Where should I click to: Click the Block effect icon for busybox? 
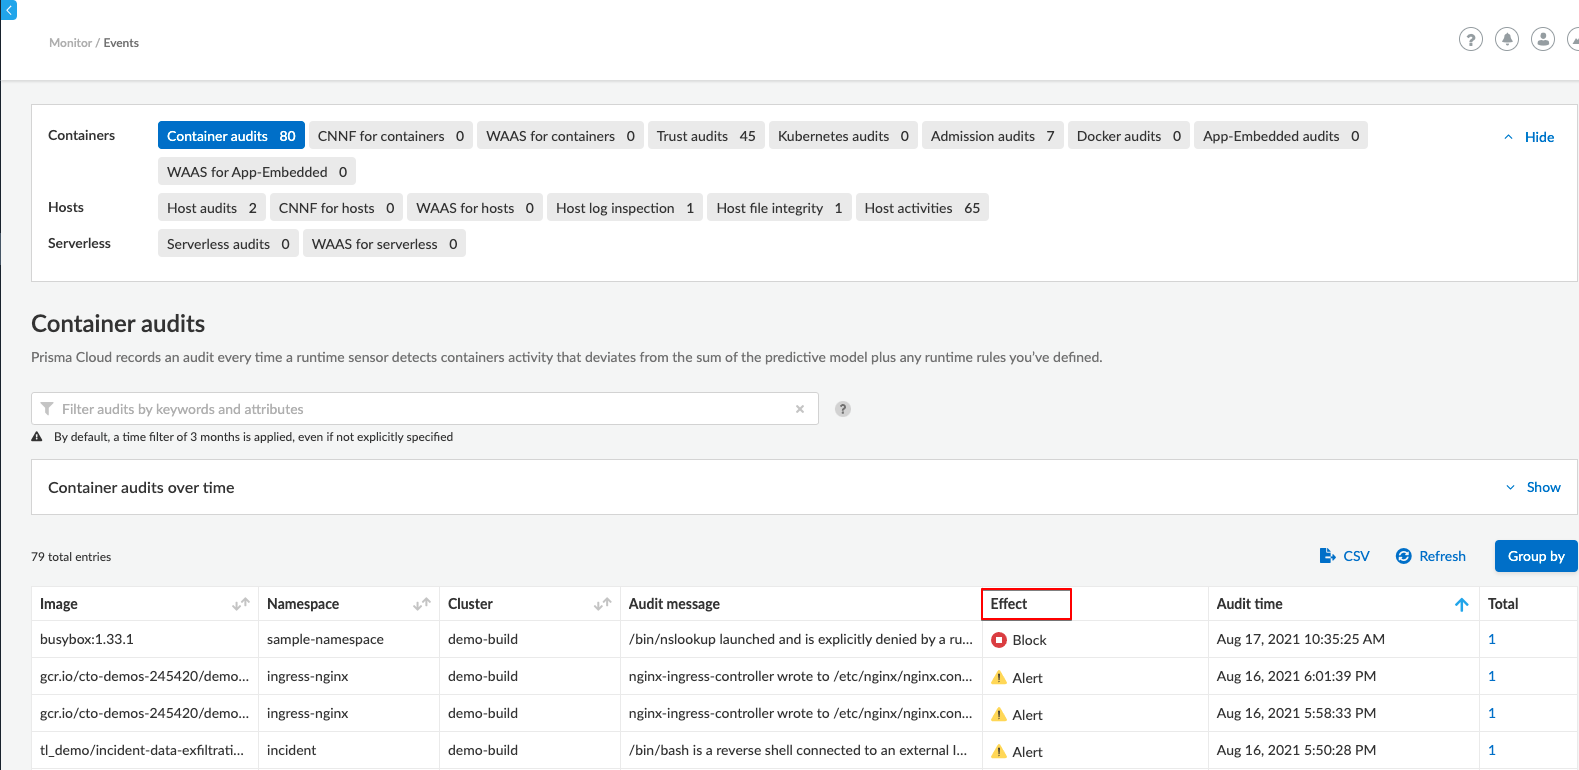(998, 640)
